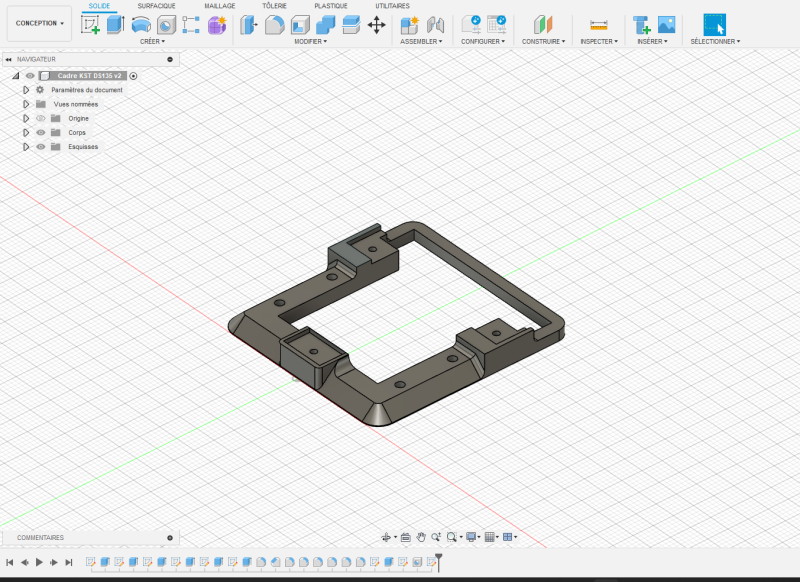Open the CONCEPTION workspace dropdown
The width and height of the screenshot is (800, 582).
click(39, 23)
